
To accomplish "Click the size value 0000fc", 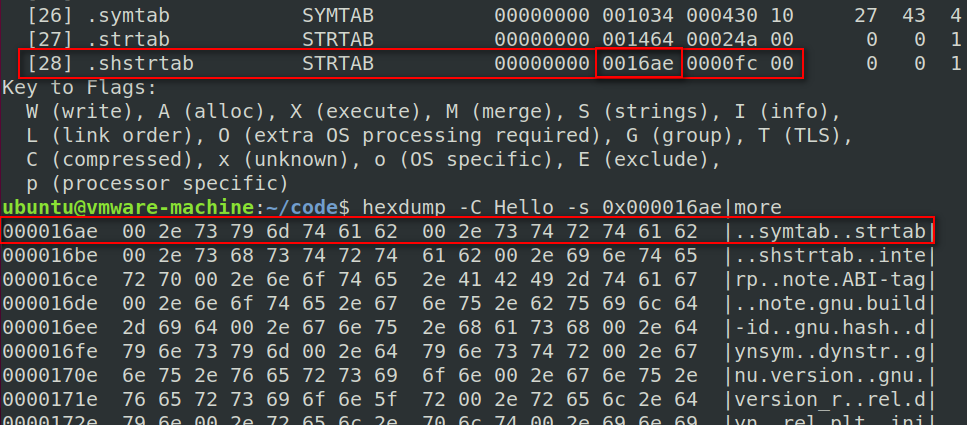I will click(x=723, y=63).
